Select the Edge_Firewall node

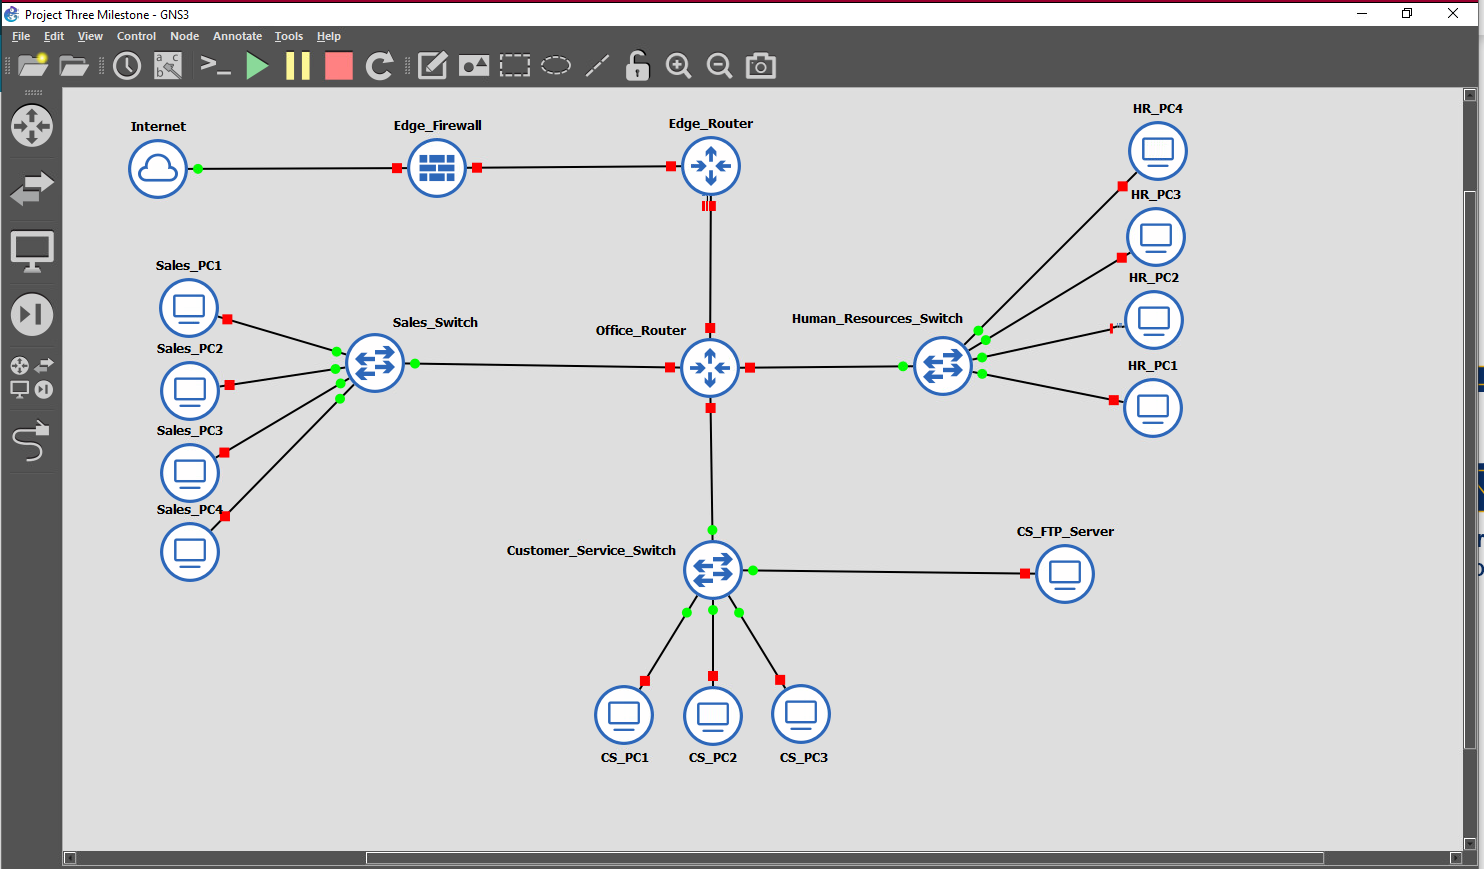point(437,168)
